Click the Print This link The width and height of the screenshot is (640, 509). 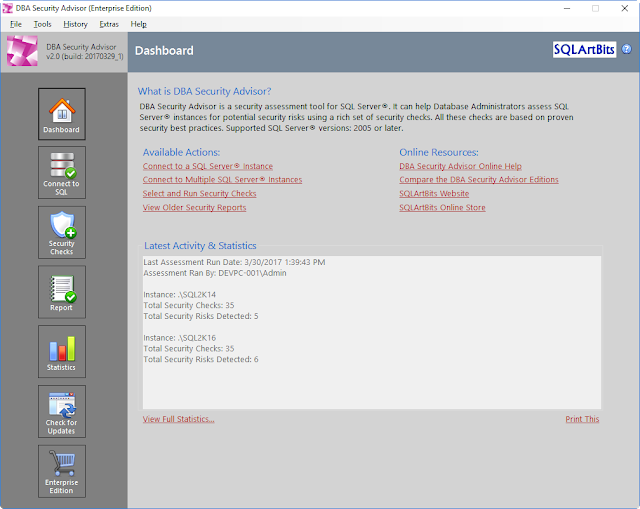[582, 419]
